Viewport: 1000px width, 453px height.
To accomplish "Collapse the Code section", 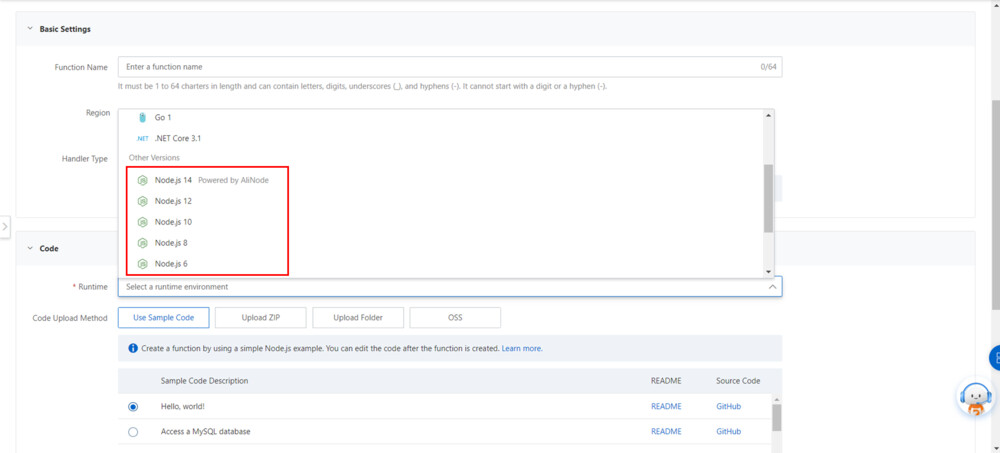I will tap(29, 248).
